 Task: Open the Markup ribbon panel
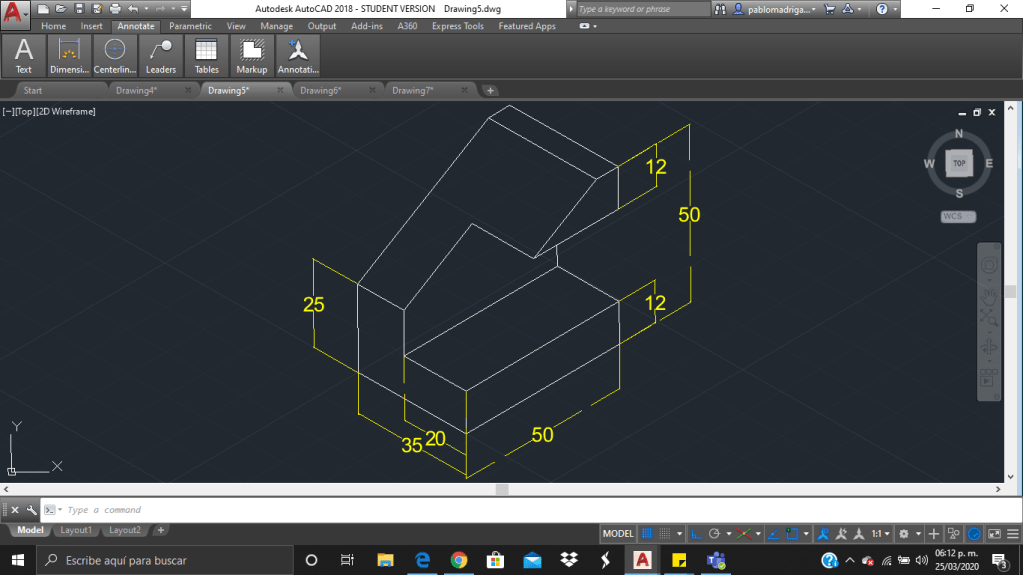tap(252, 56)
